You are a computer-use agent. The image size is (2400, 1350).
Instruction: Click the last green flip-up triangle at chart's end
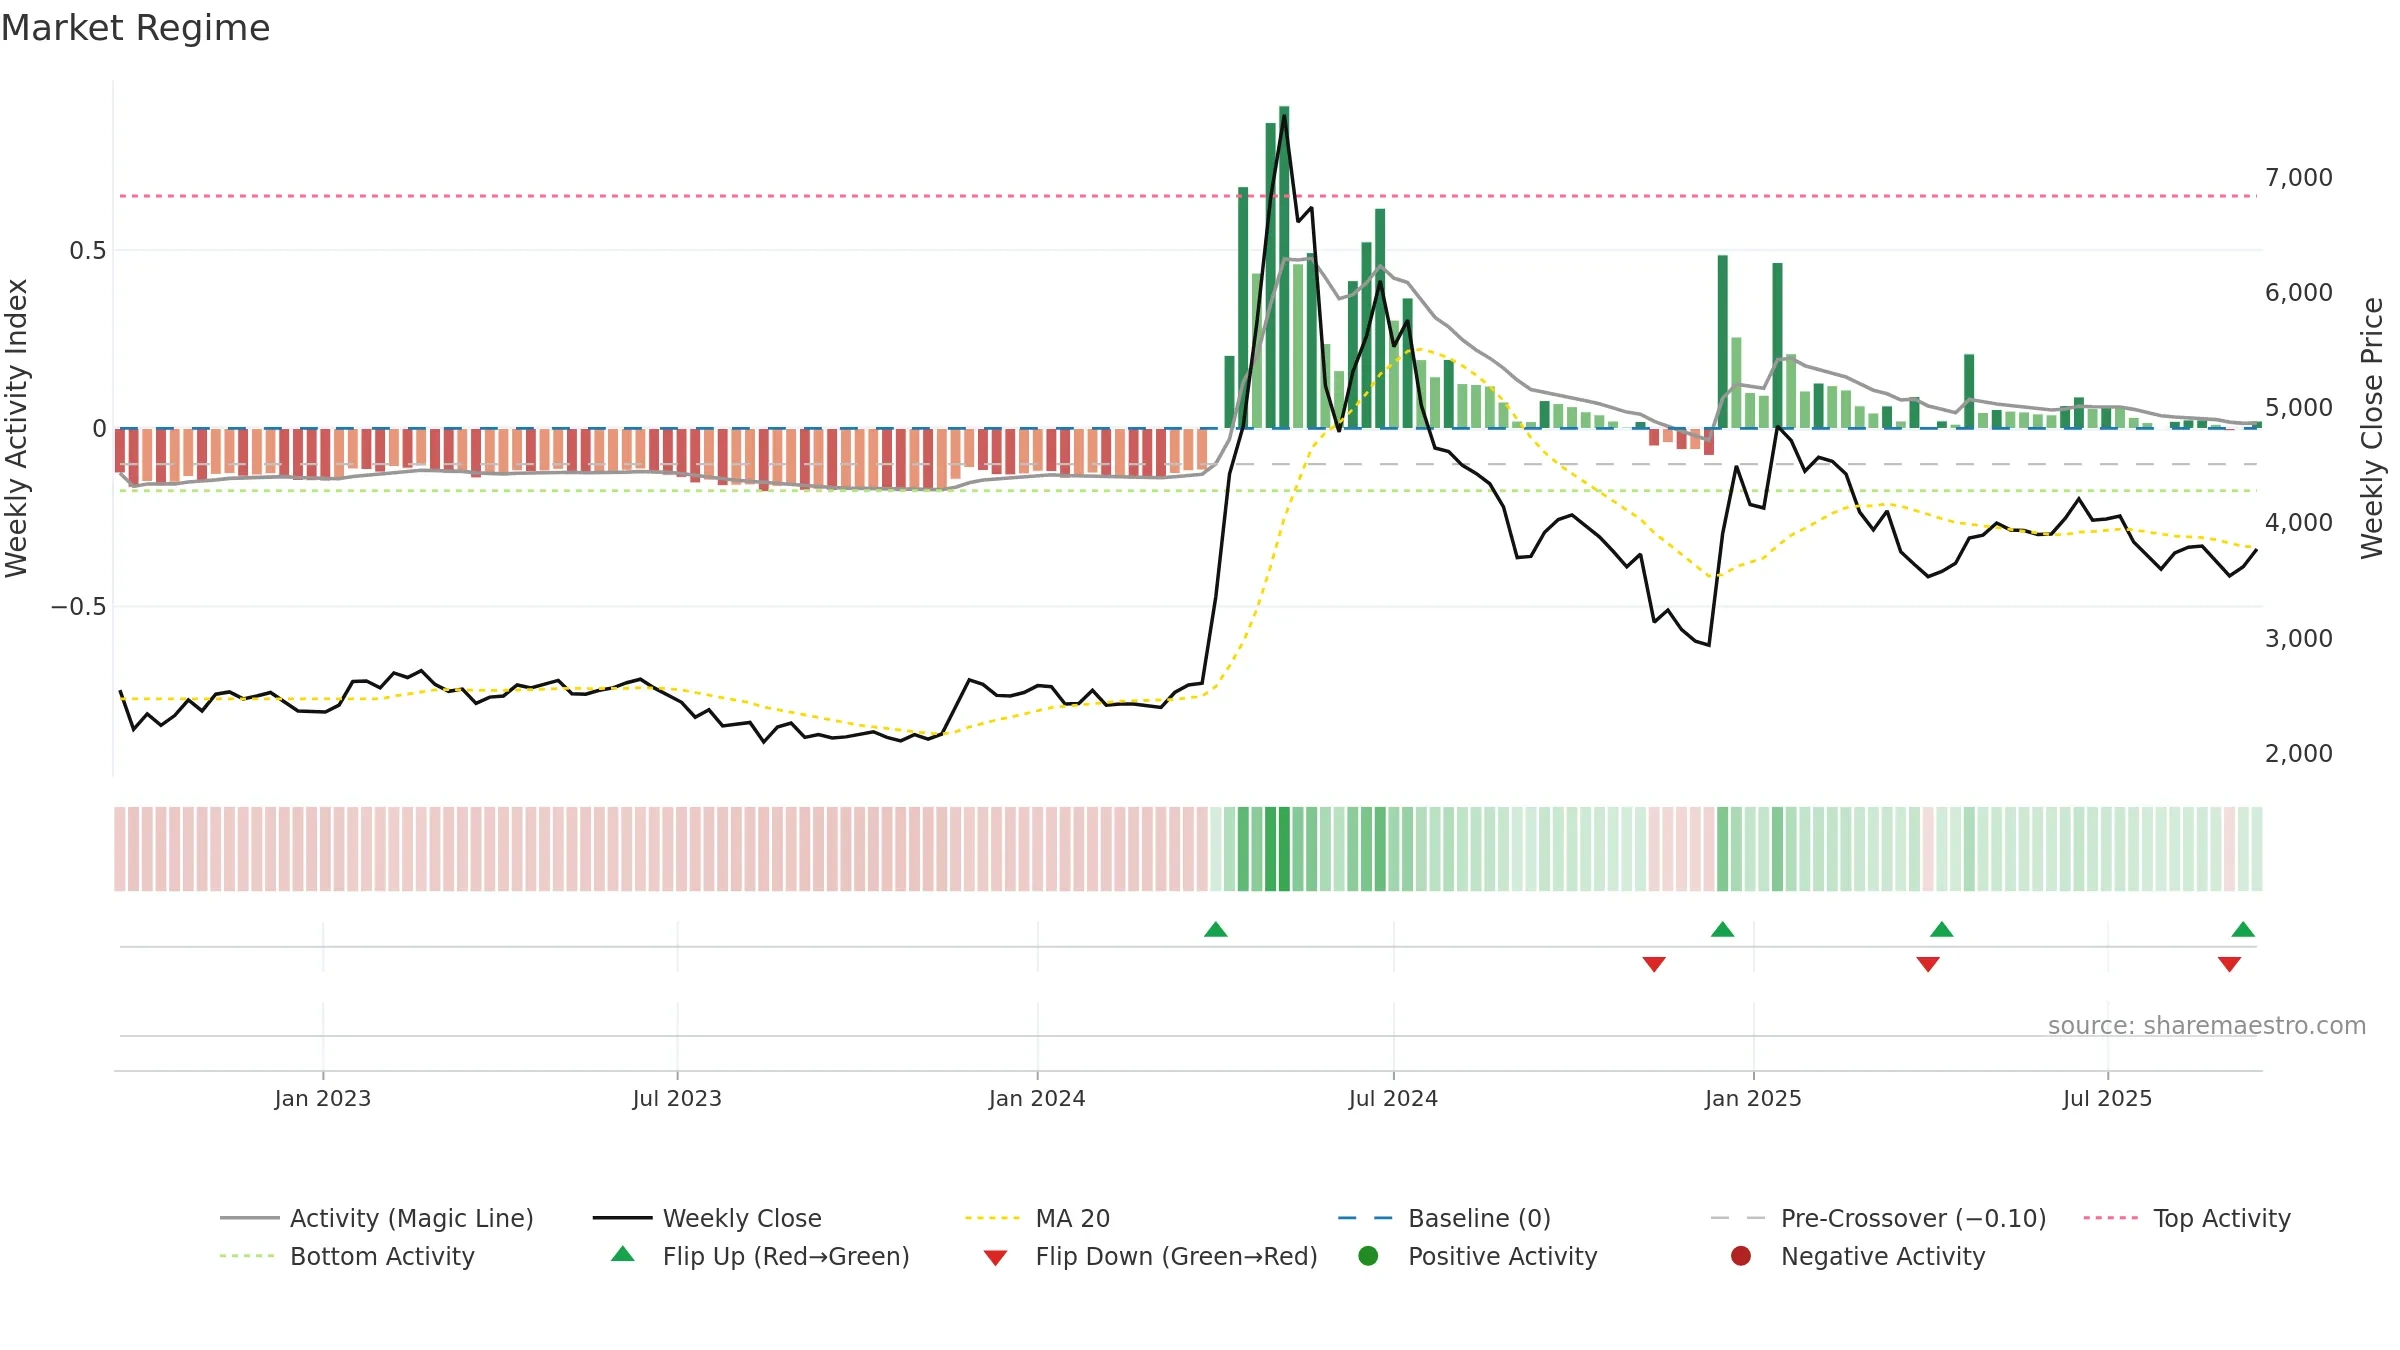(2243, 930)
